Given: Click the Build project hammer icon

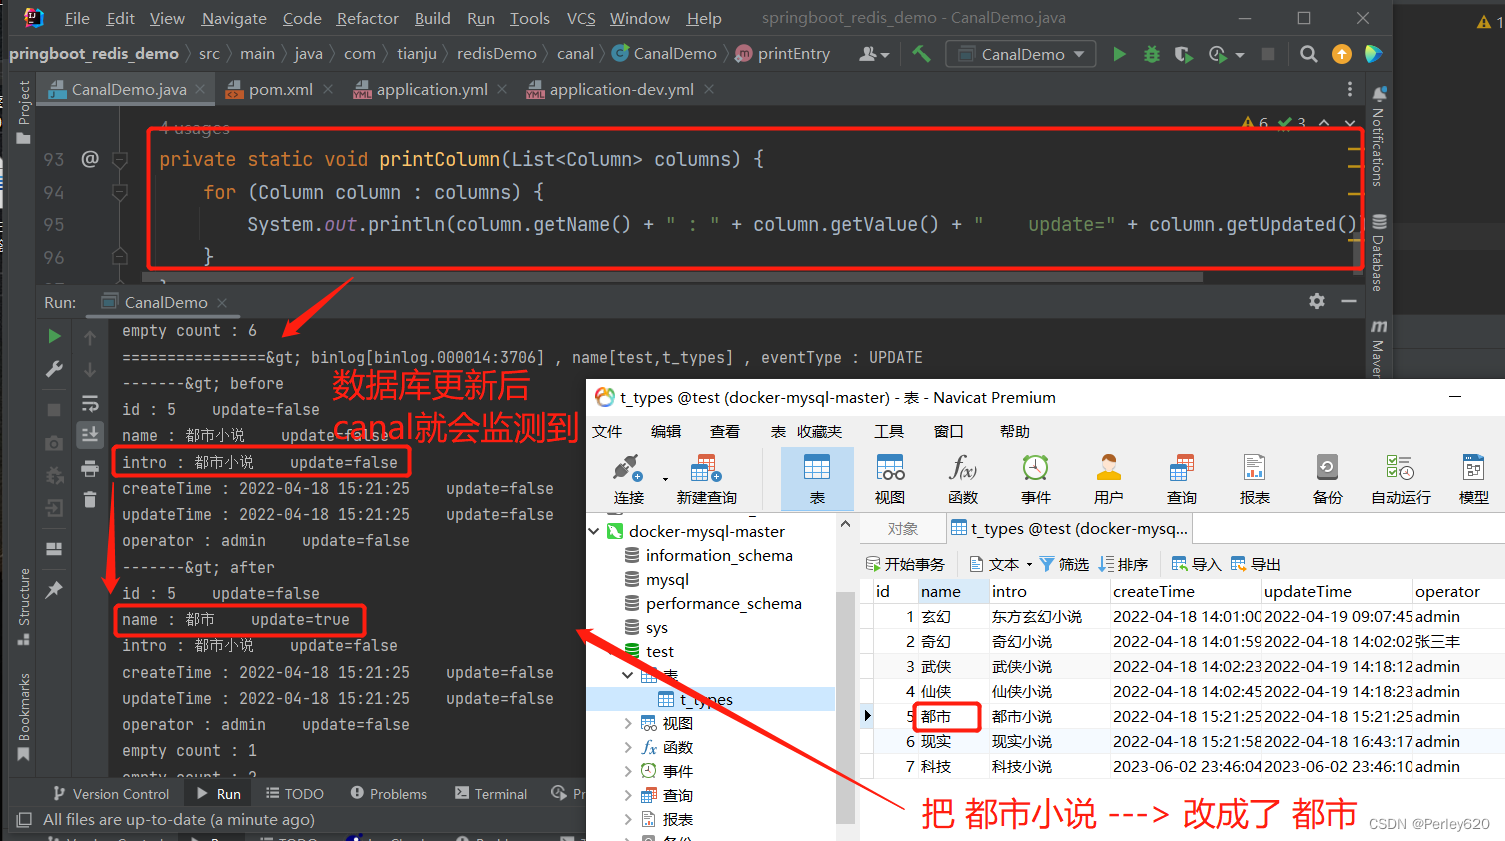Looking at the screenshot, I should [x=921, y=54].
